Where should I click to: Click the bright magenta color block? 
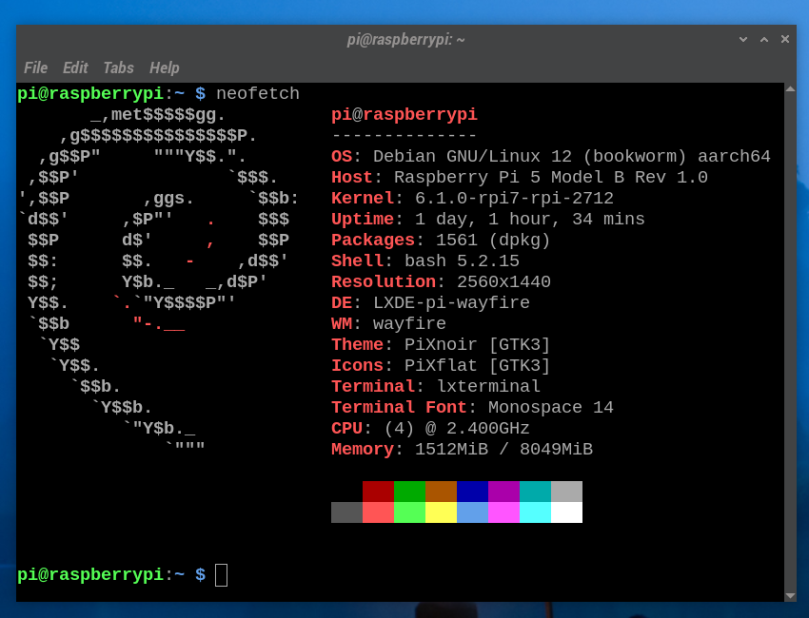504,512
